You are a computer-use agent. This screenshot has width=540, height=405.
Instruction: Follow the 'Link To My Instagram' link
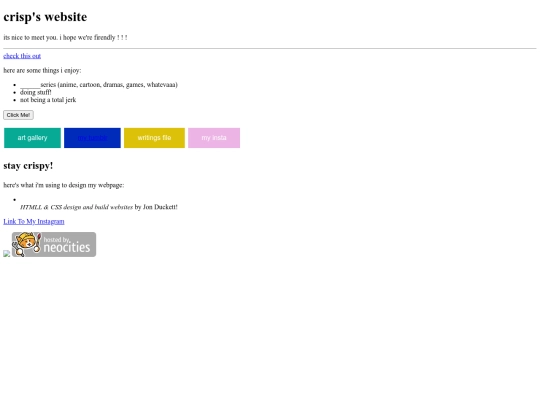coord(34,221)
